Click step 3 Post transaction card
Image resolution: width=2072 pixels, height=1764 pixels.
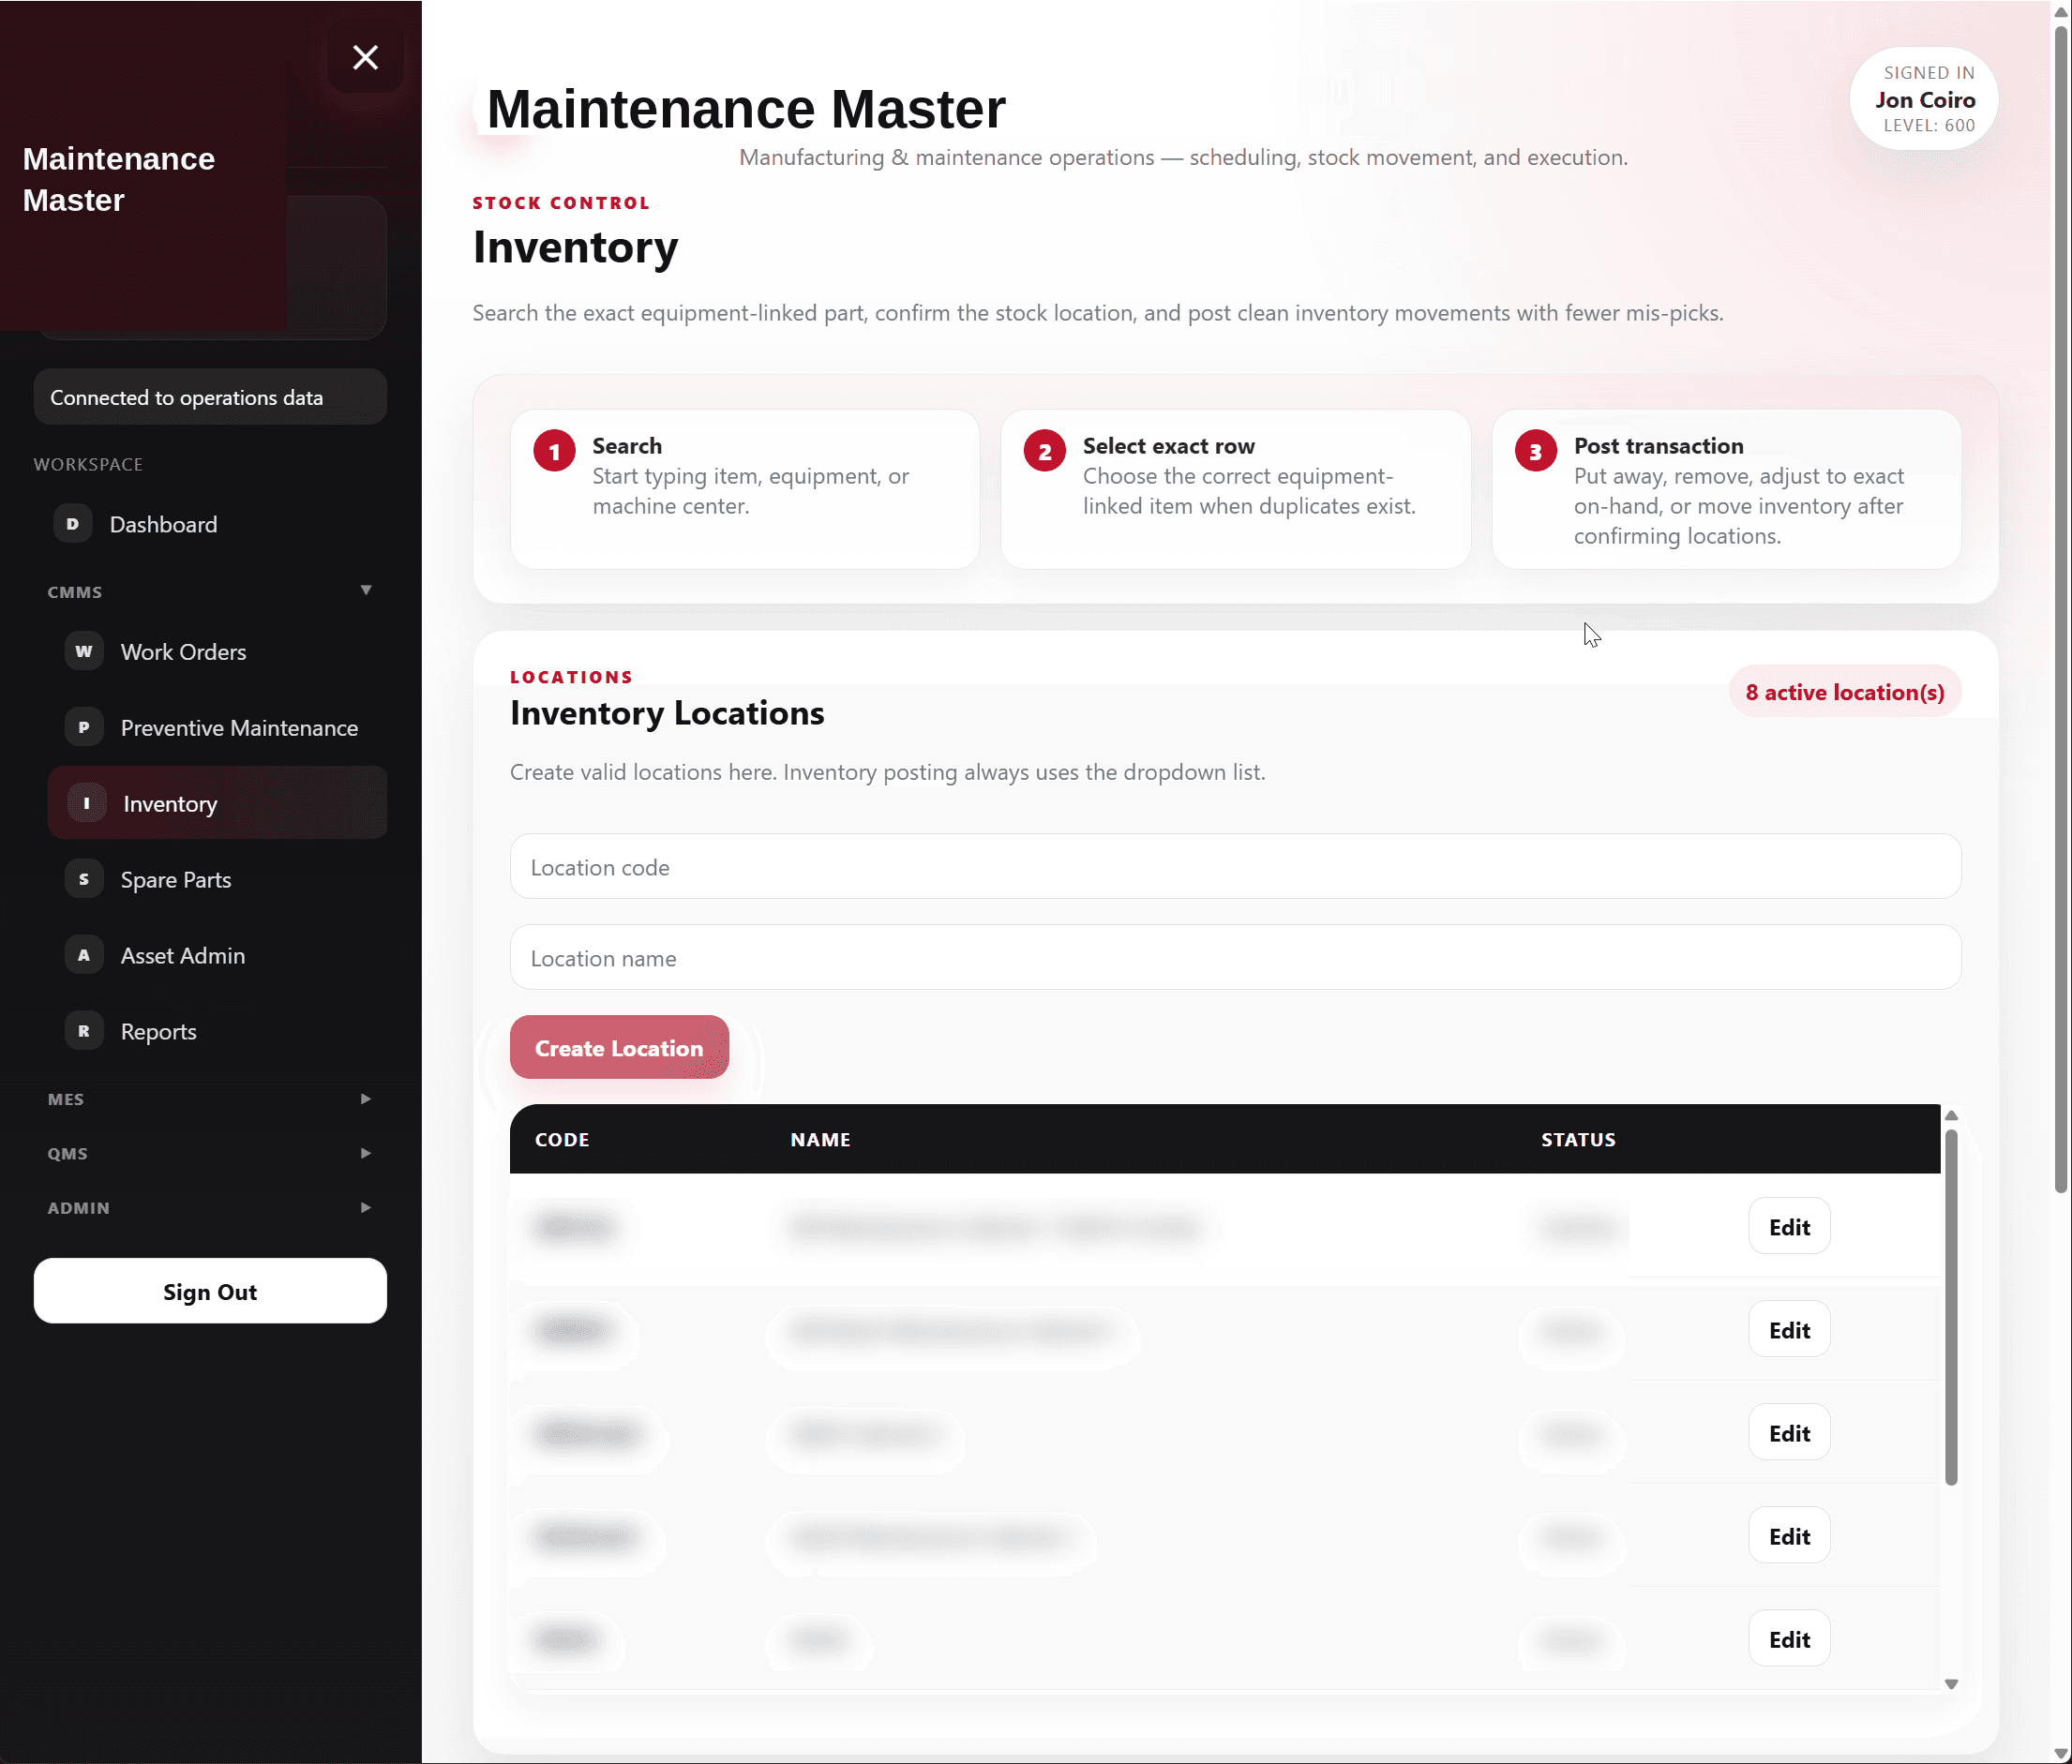click(1726, 489)
